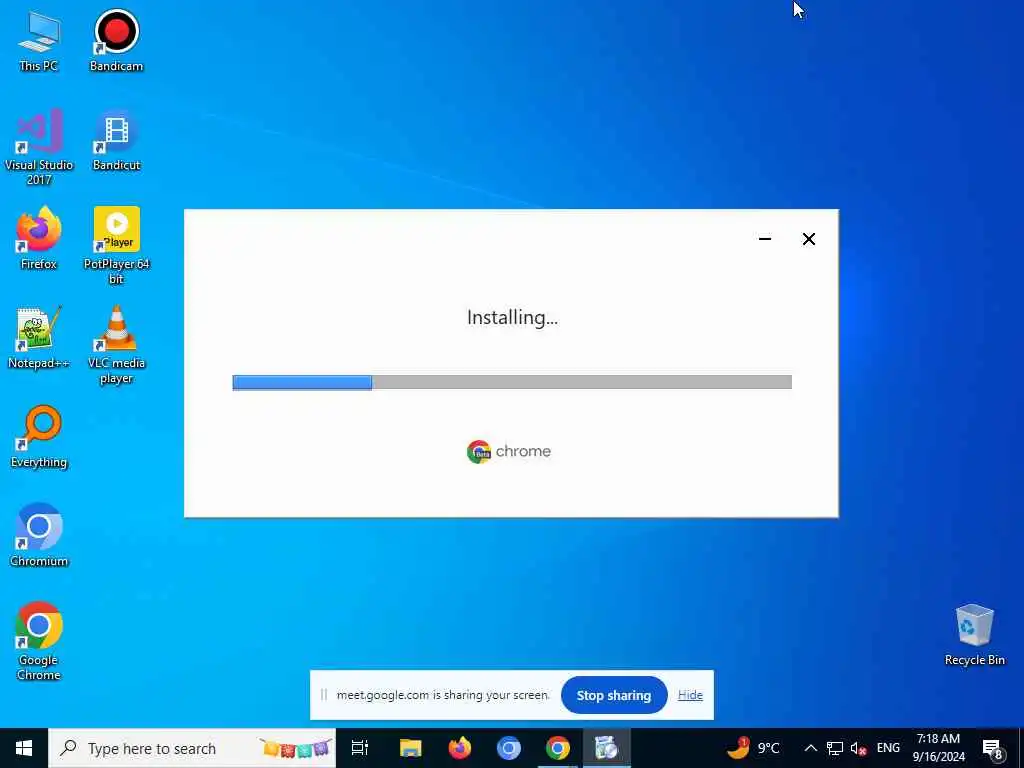The image size is (1024, 768).
Task: Select the Chromium desktop shortcut
Action: [x=39, y=536]
